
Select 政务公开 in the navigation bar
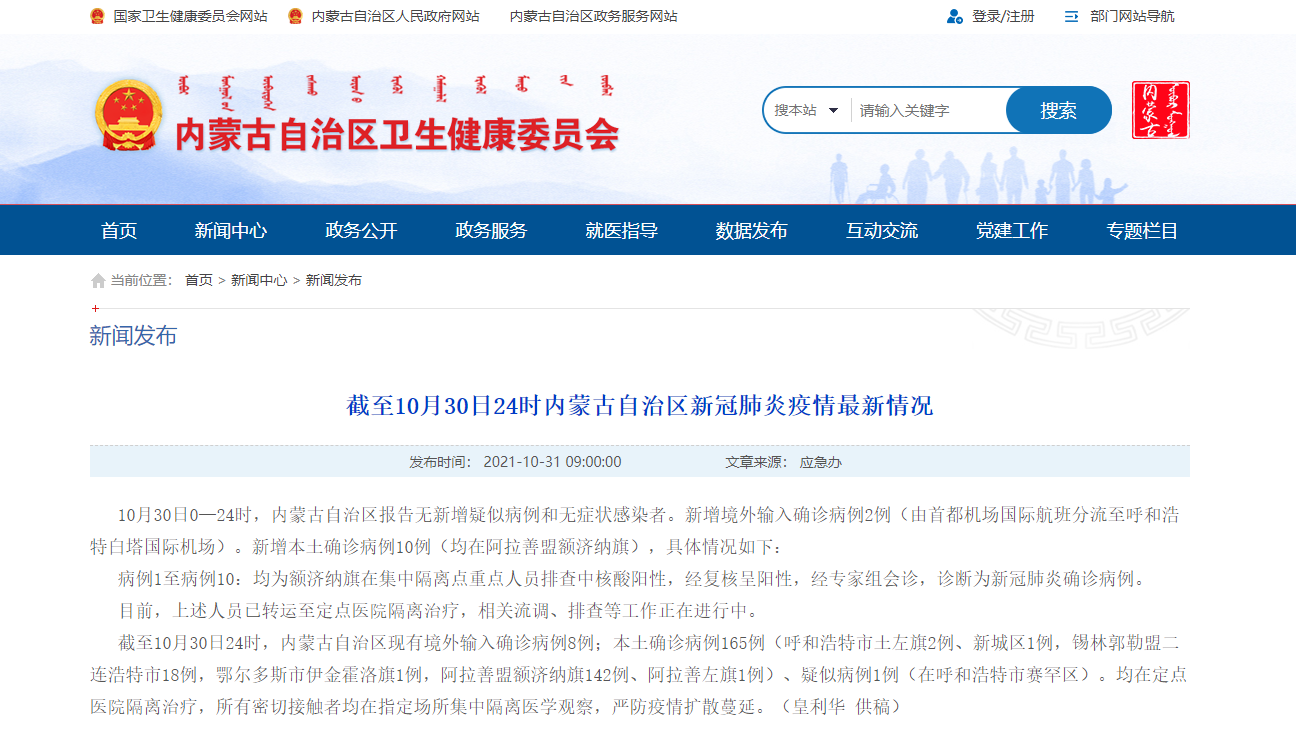point(361,231)
